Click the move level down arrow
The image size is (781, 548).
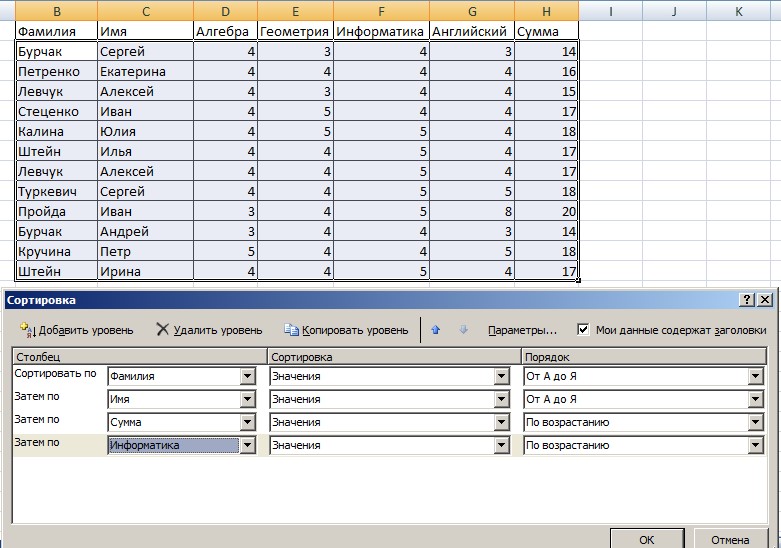(x=463, y=330)
